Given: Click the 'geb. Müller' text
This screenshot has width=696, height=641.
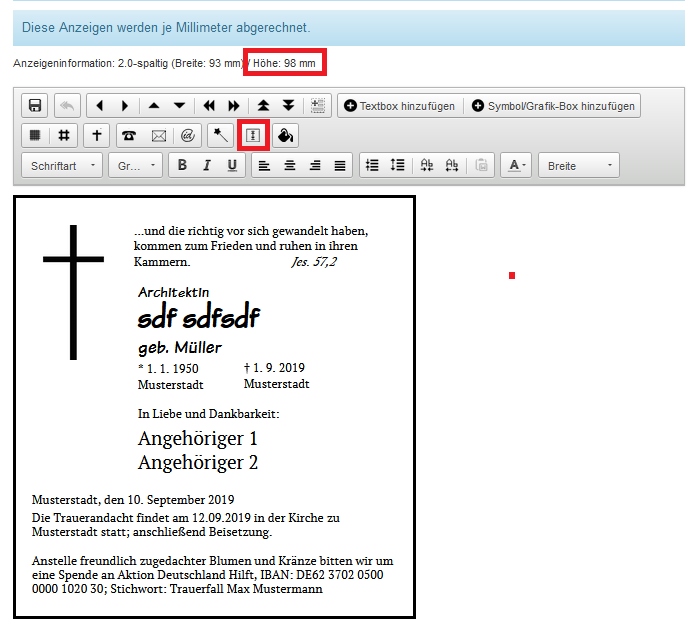Looking at the screenshot, I should [180, 348].
